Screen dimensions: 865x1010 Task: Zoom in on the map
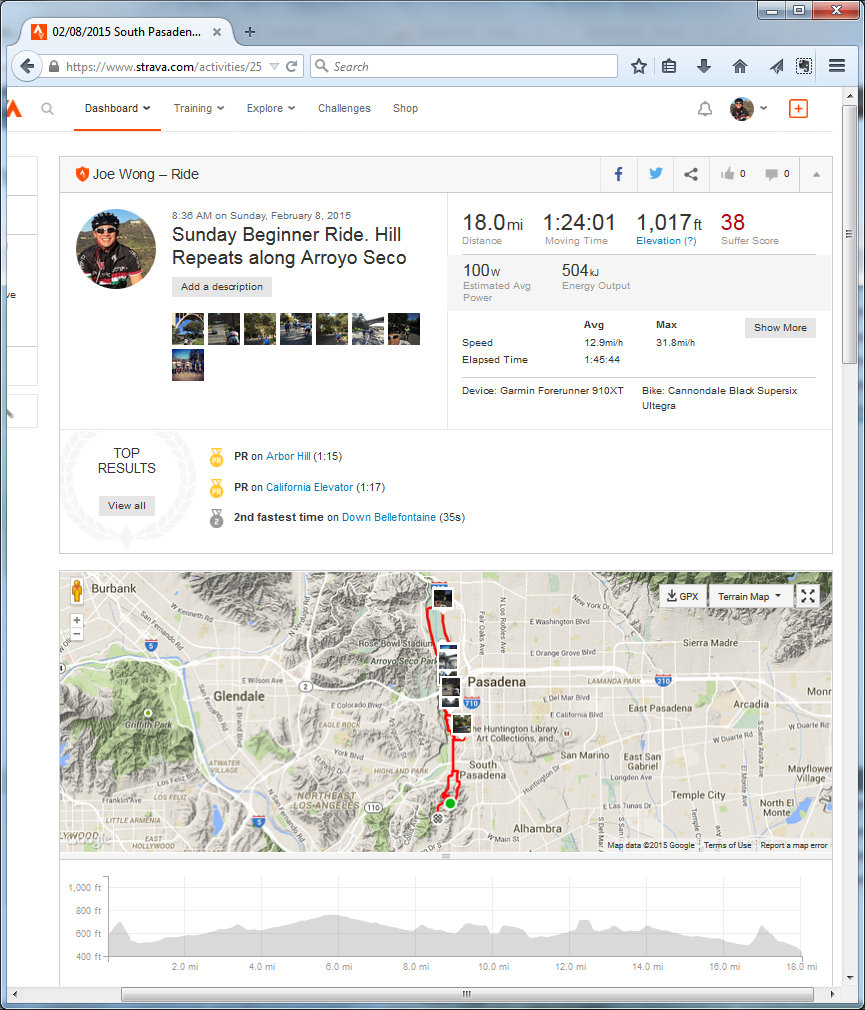click(77, 620)
